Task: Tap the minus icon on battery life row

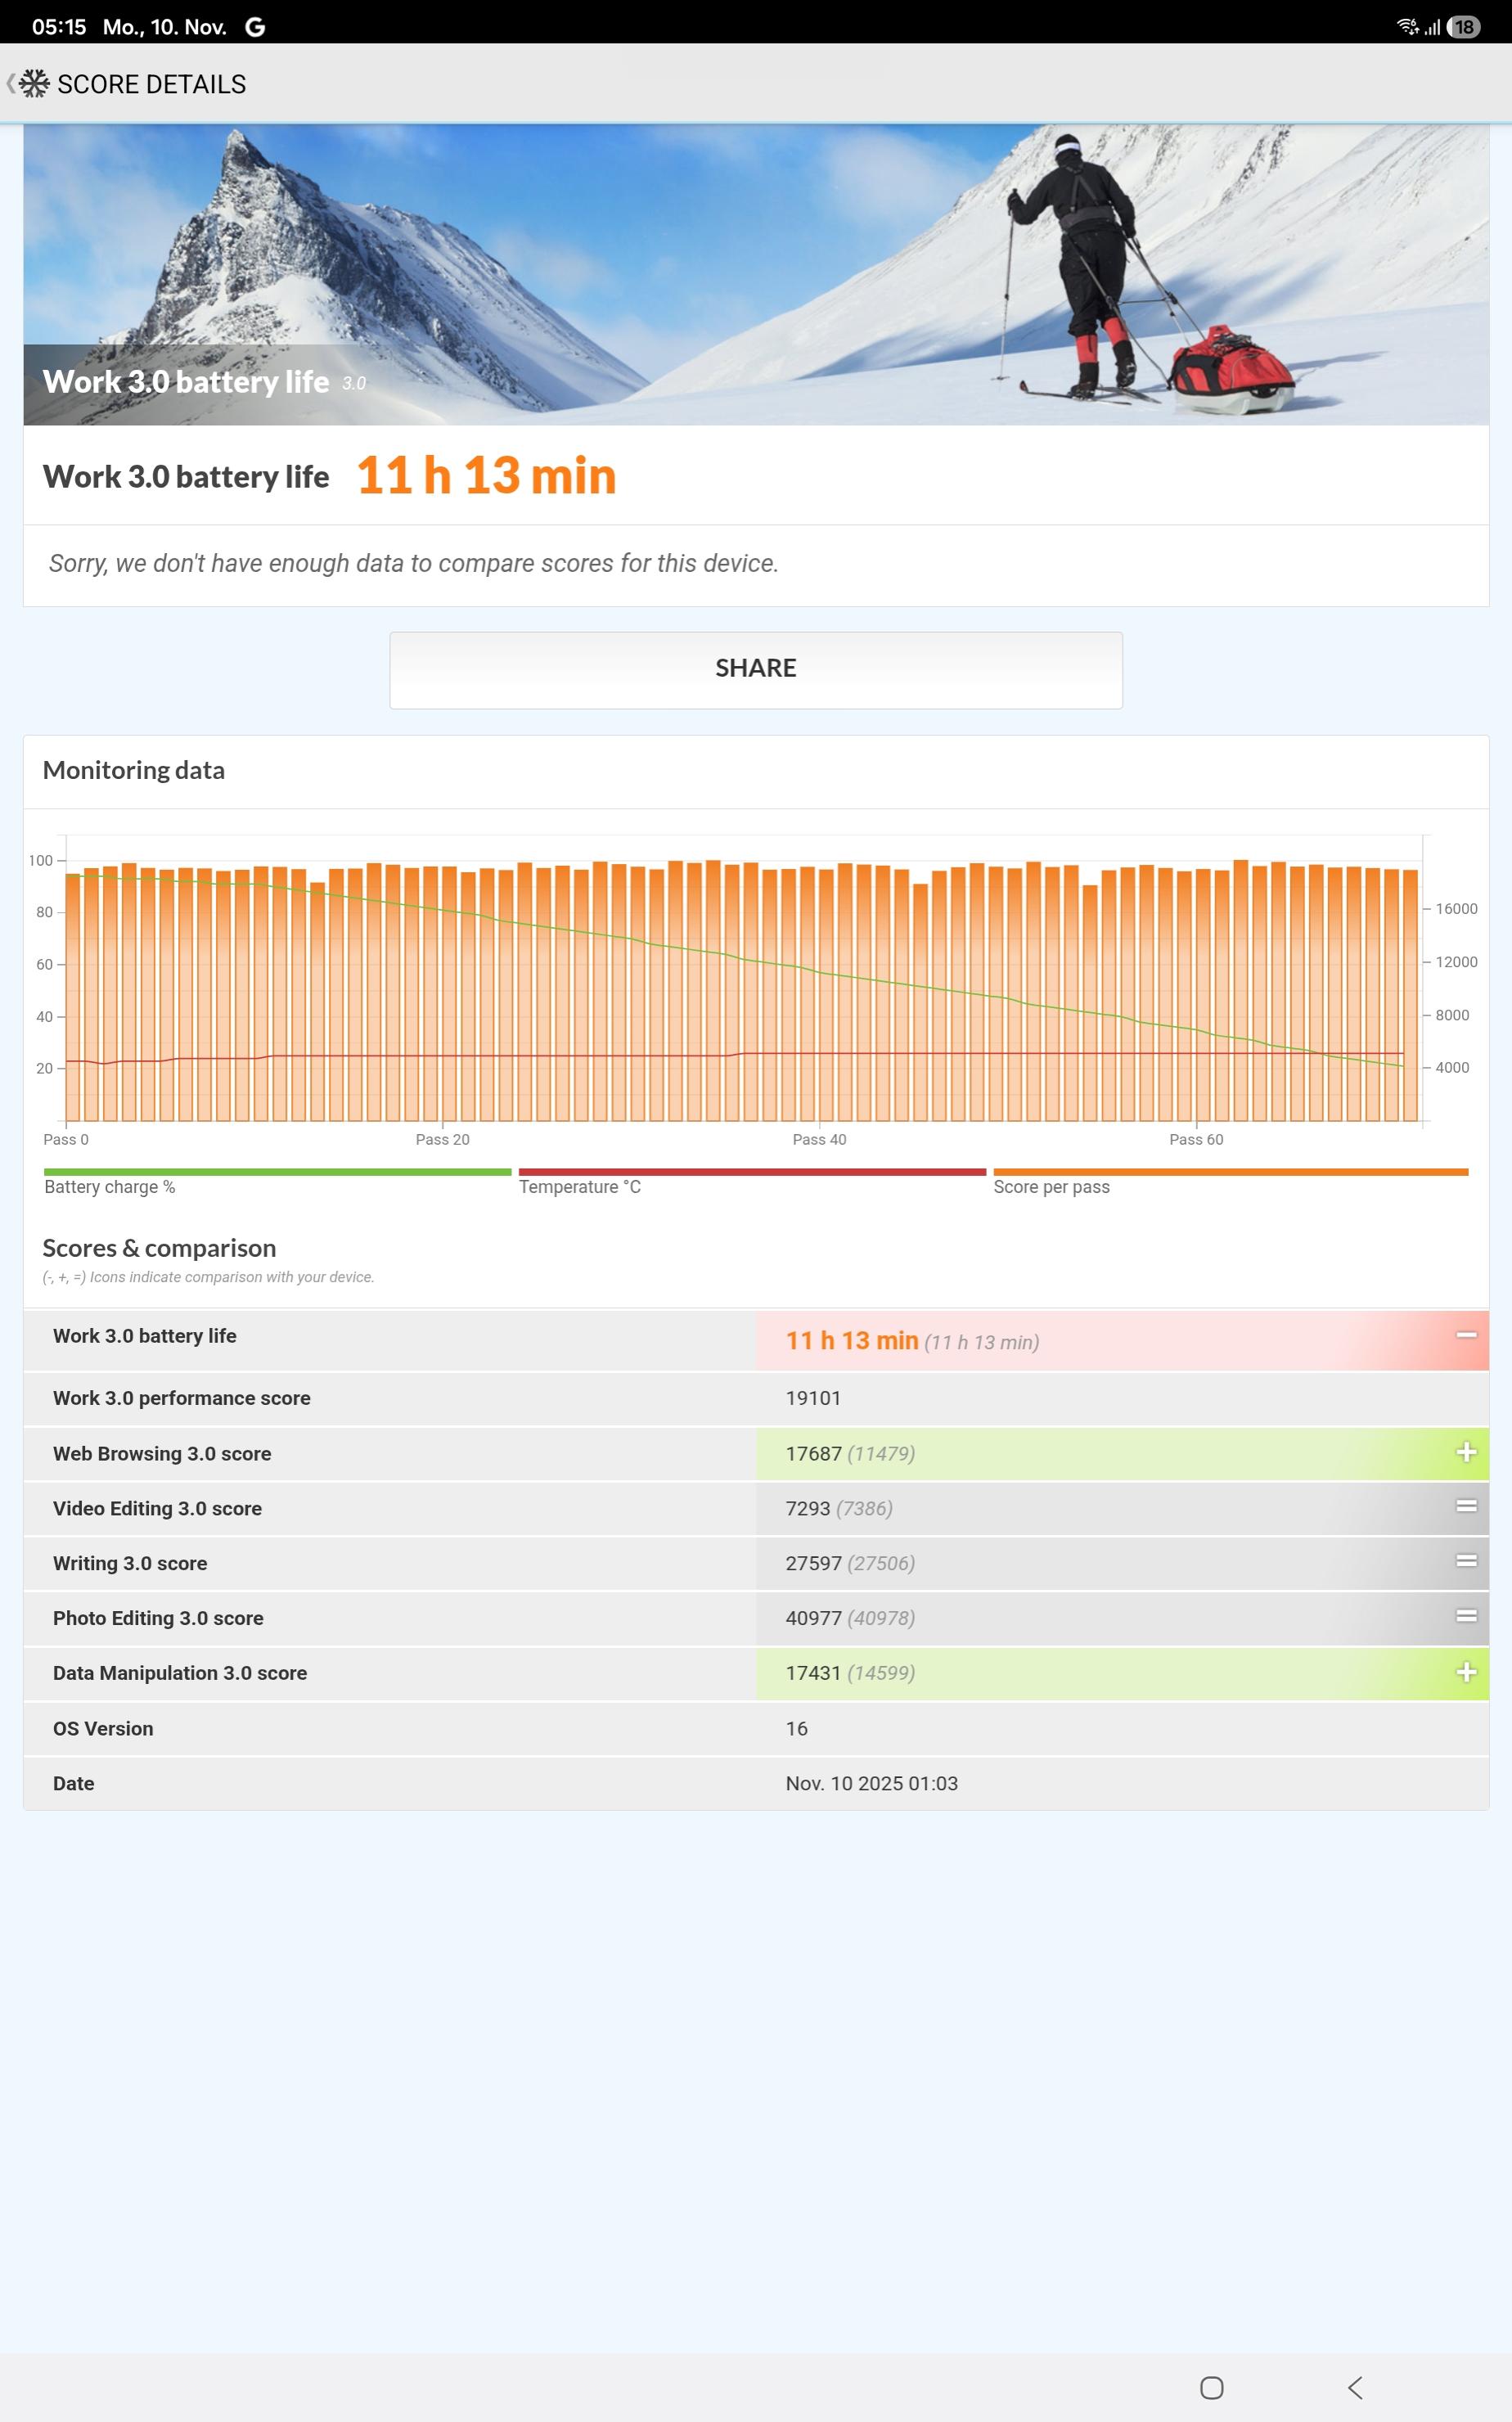Action: [x=1465, y=1336]
